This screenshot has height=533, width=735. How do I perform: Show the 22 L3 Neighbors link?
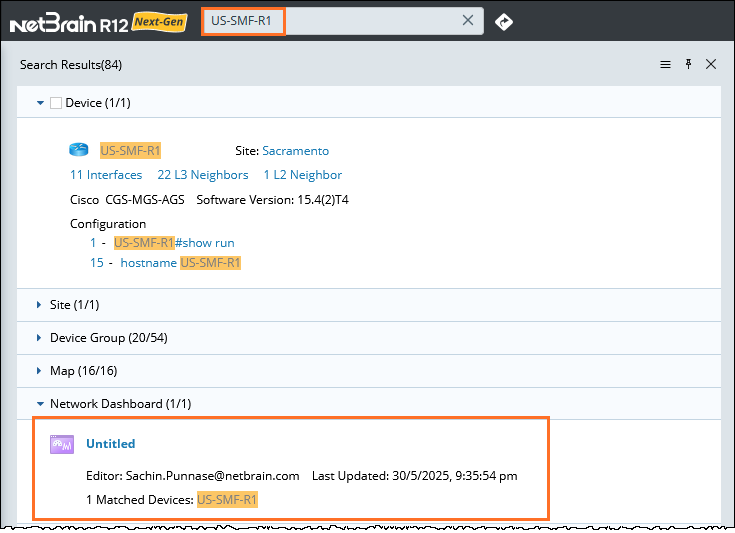coord(203,175)
